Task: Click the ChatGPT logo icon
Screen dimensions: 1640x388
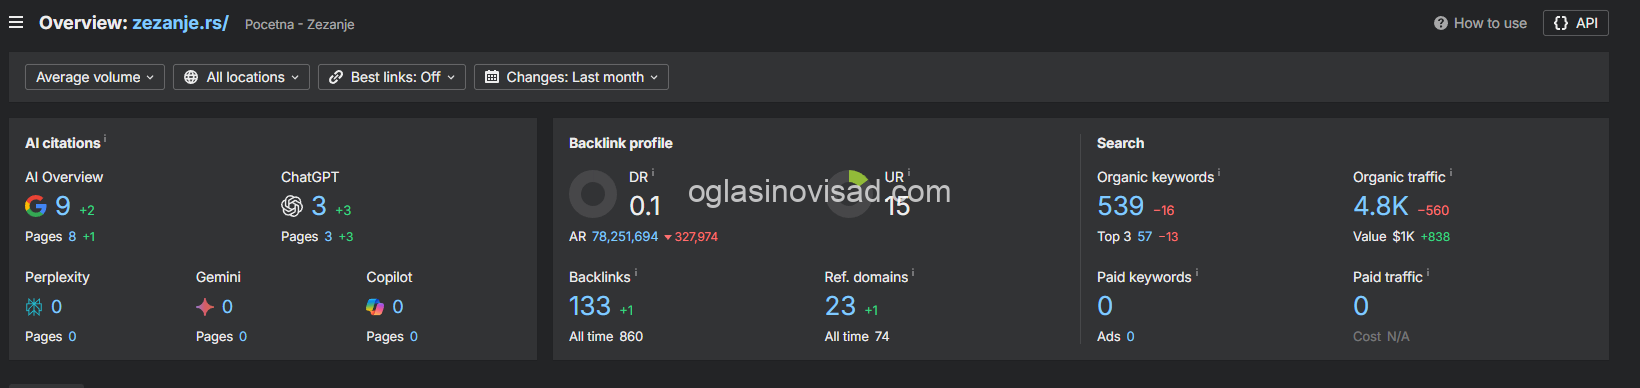Action: point(292,206)
